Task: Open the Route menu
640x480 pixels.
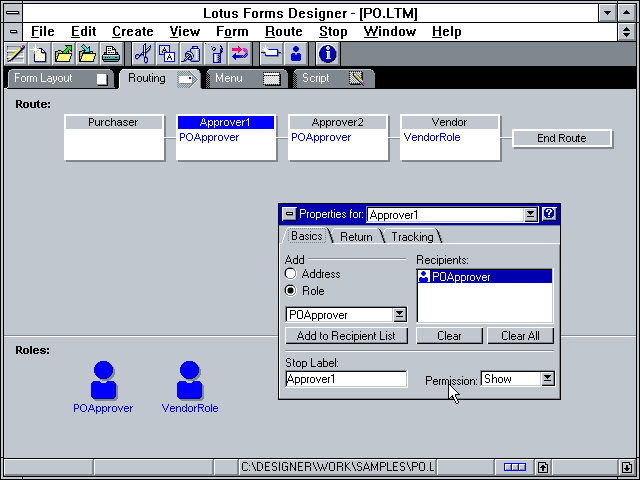Action: (x=284, y=31)
